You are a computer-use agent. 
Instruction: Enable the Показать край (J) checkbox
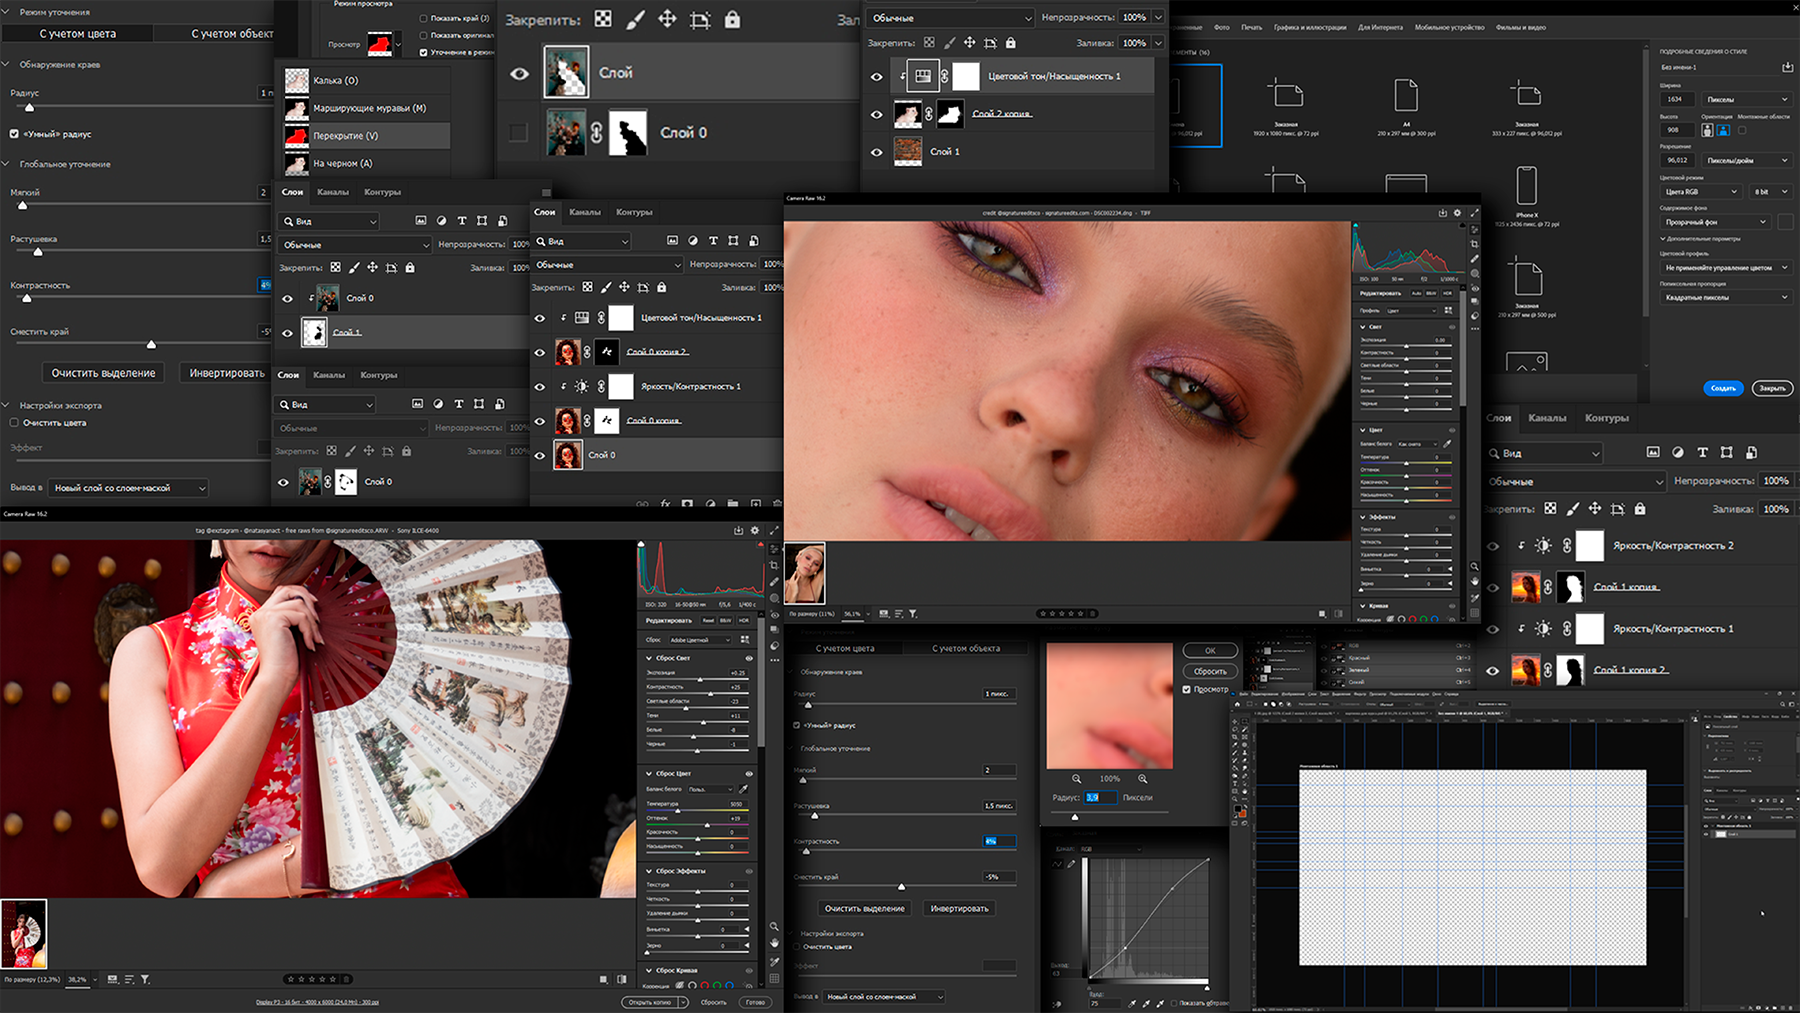pos(423,18)
